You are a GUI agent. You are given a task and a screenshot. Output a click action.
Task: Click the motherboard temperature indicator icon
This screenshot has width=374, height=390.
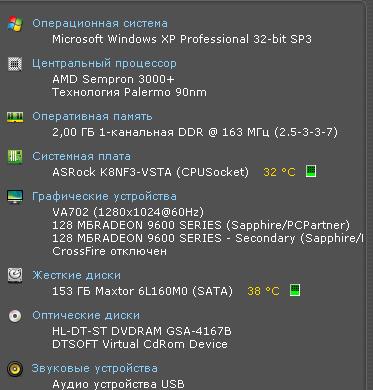pos(311,171)
